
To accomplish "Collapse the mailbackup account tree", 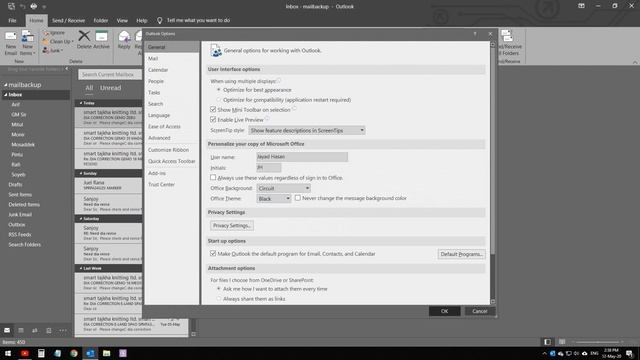I will coord(6,85).
